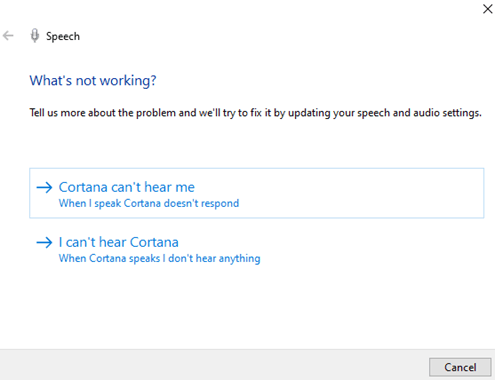Viewport: 495px width, 380px height.
Task: Click When Cortana speaks I don't hear anything
Action: tap(160, 258)
